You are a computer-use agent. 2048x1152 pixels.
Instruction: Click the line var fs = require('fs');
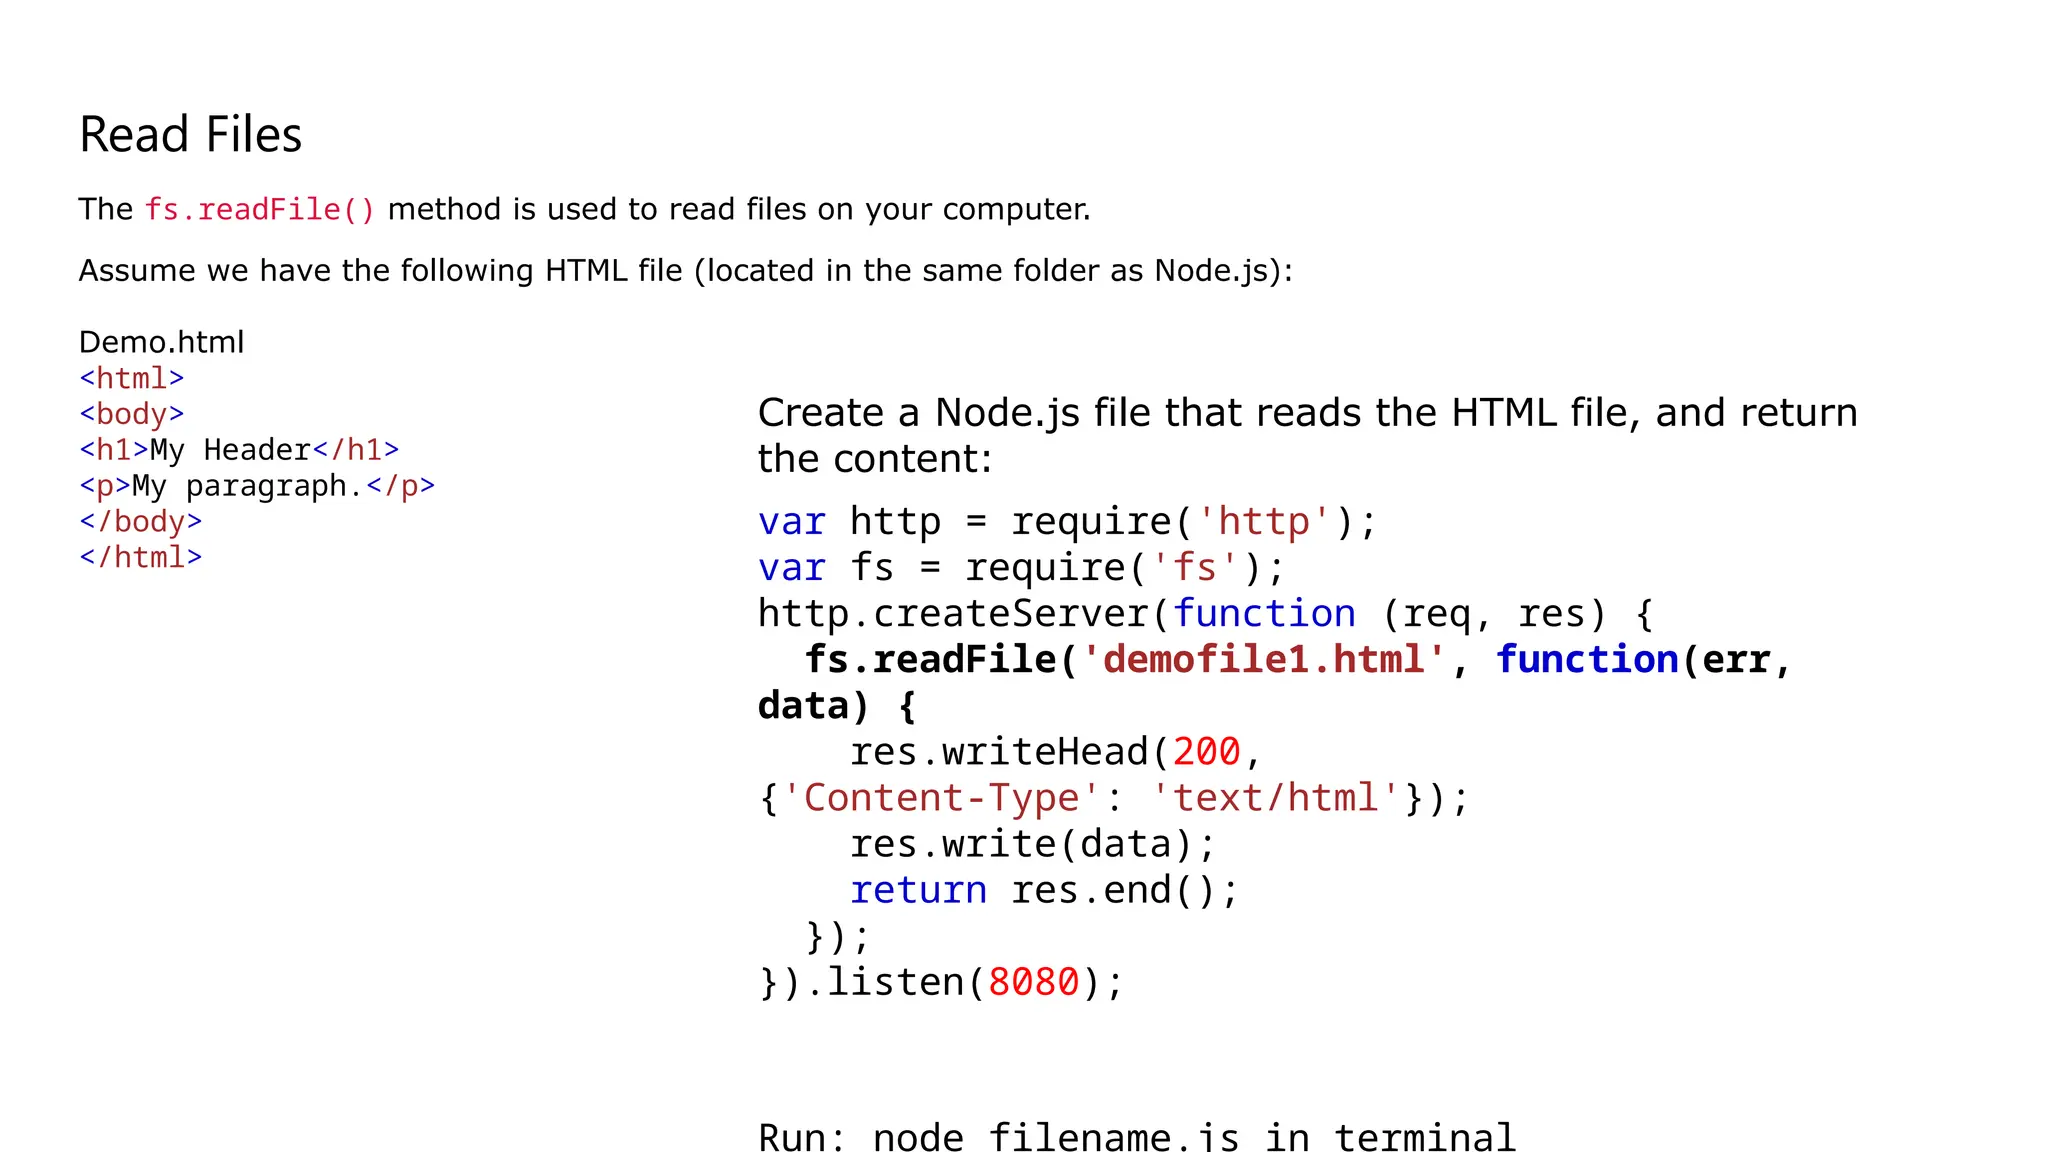pyautogui.click(x=1021, y=568)
